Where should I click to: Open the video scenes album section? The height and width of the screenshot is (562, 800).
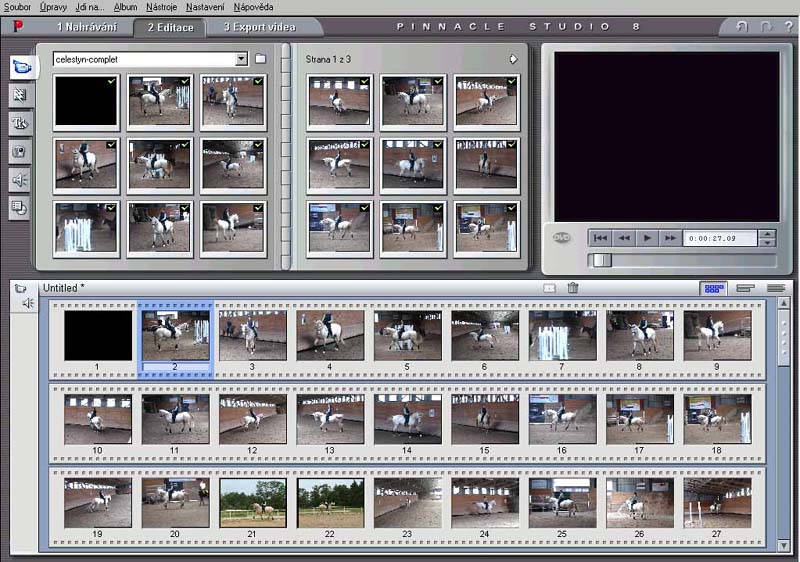pyautogui.click(x=20, y=67)
